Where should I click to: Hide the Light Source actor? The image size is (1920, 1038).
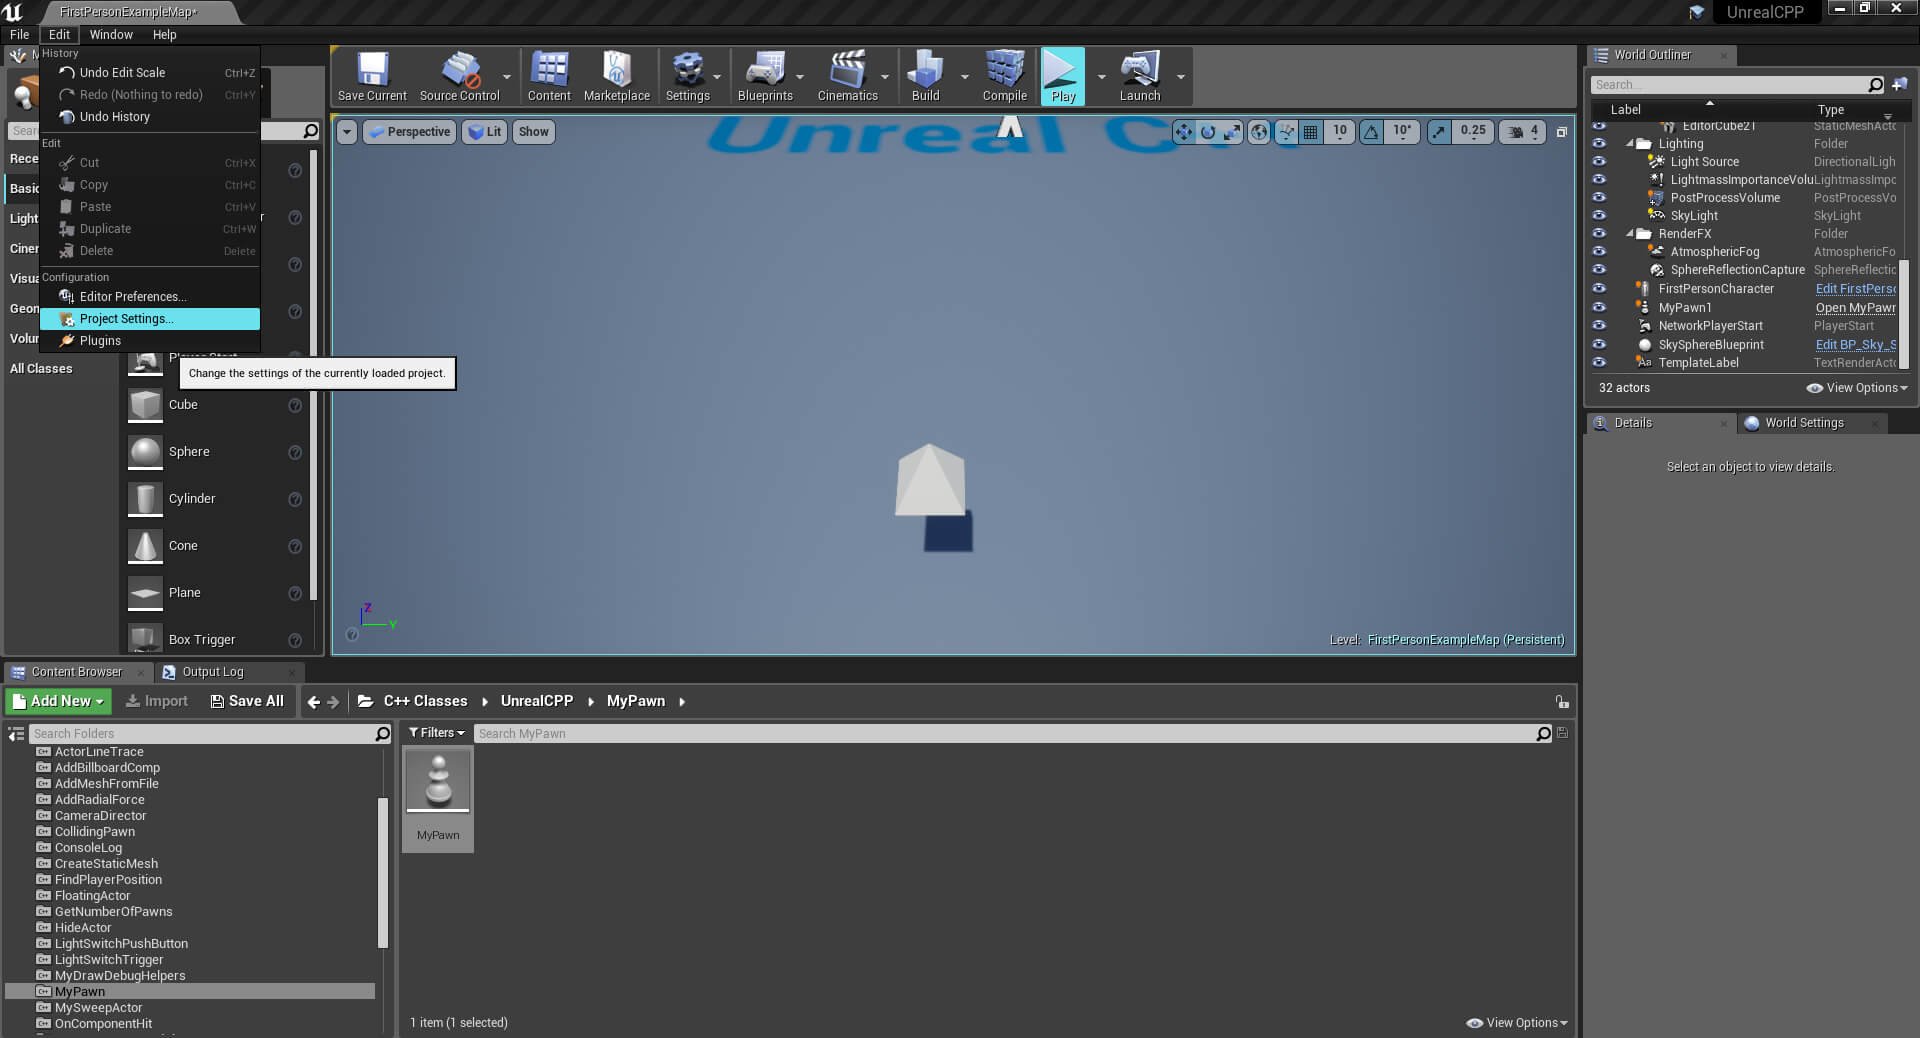click(x=1599, y=162)
